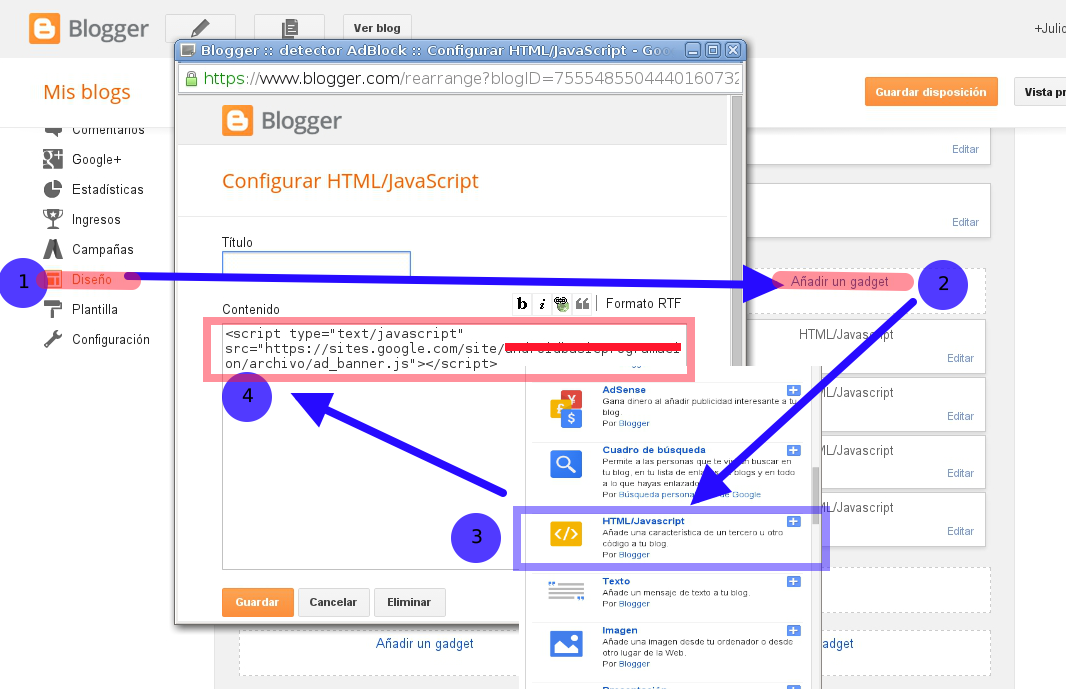Click the Texto gadget icon
This screenshot has width=1066, height=689.
566,591
